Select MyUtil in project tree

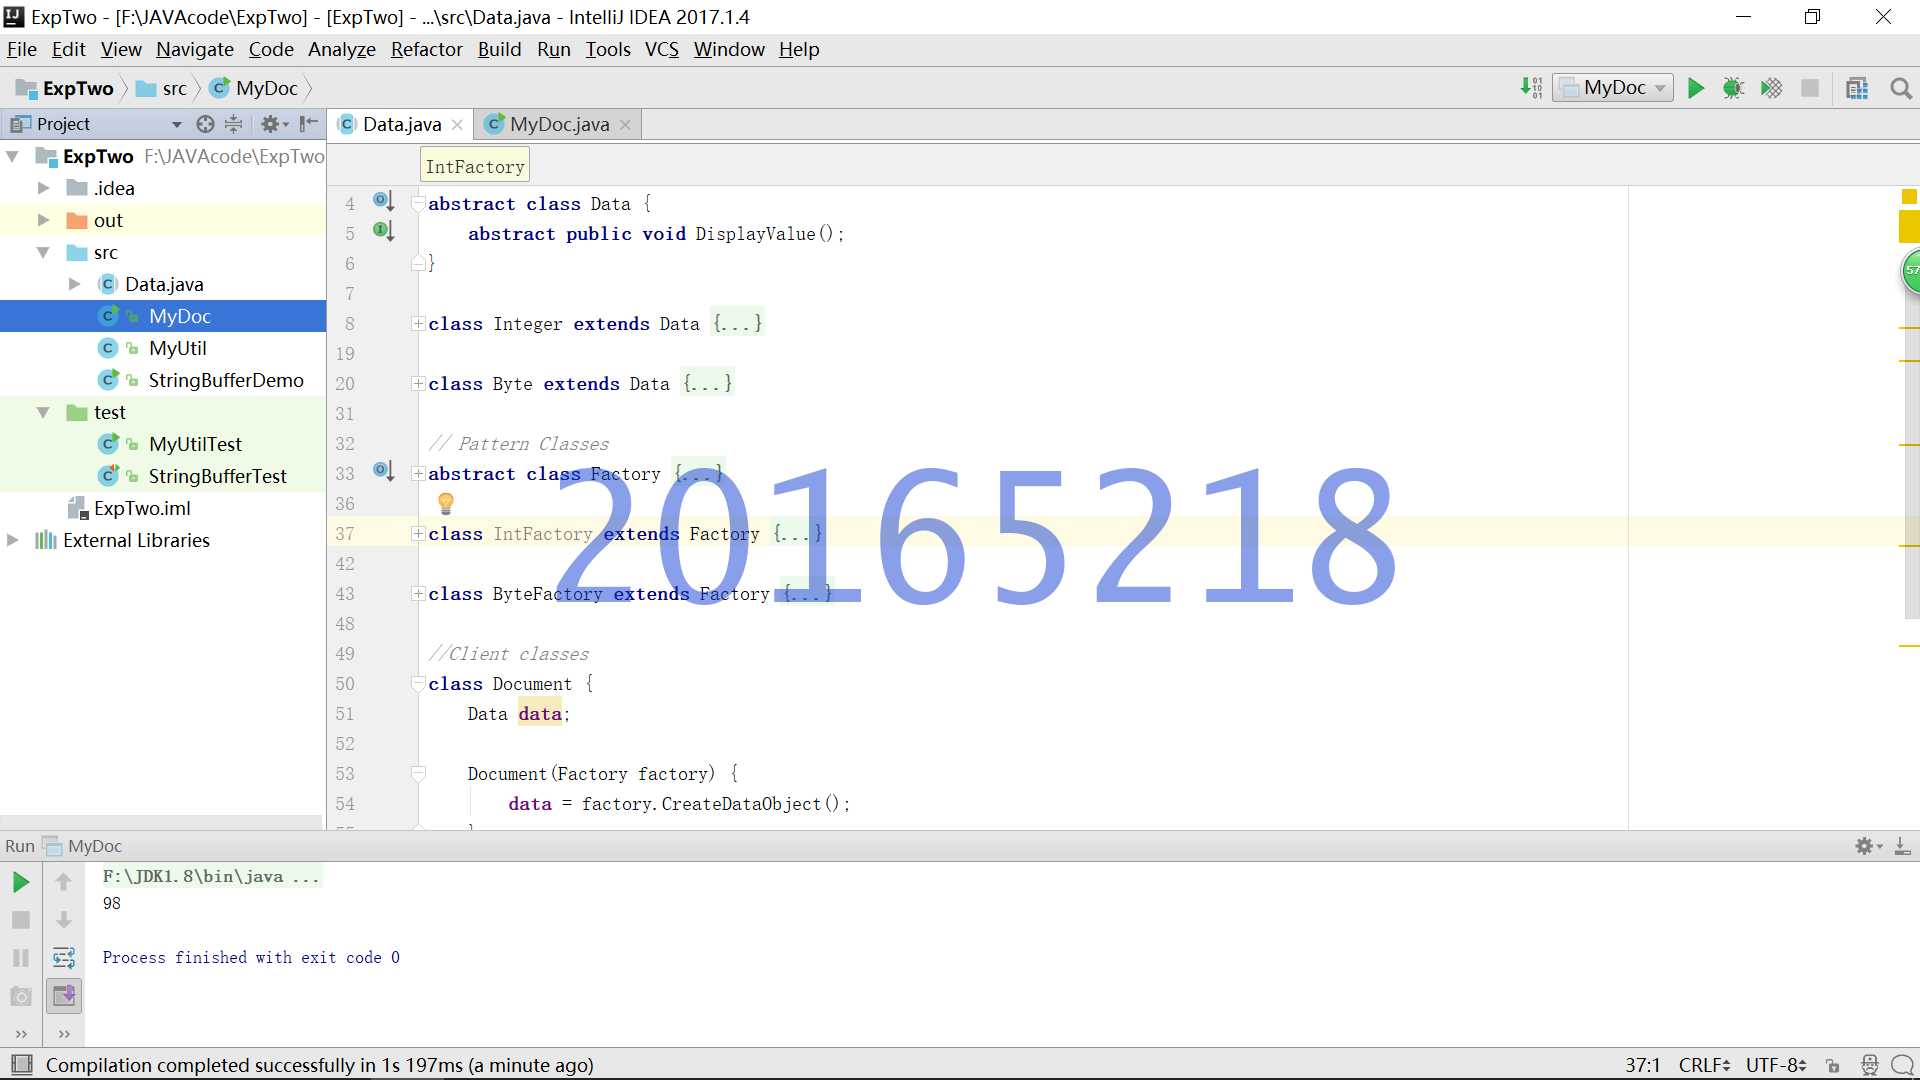pos(177,348)
